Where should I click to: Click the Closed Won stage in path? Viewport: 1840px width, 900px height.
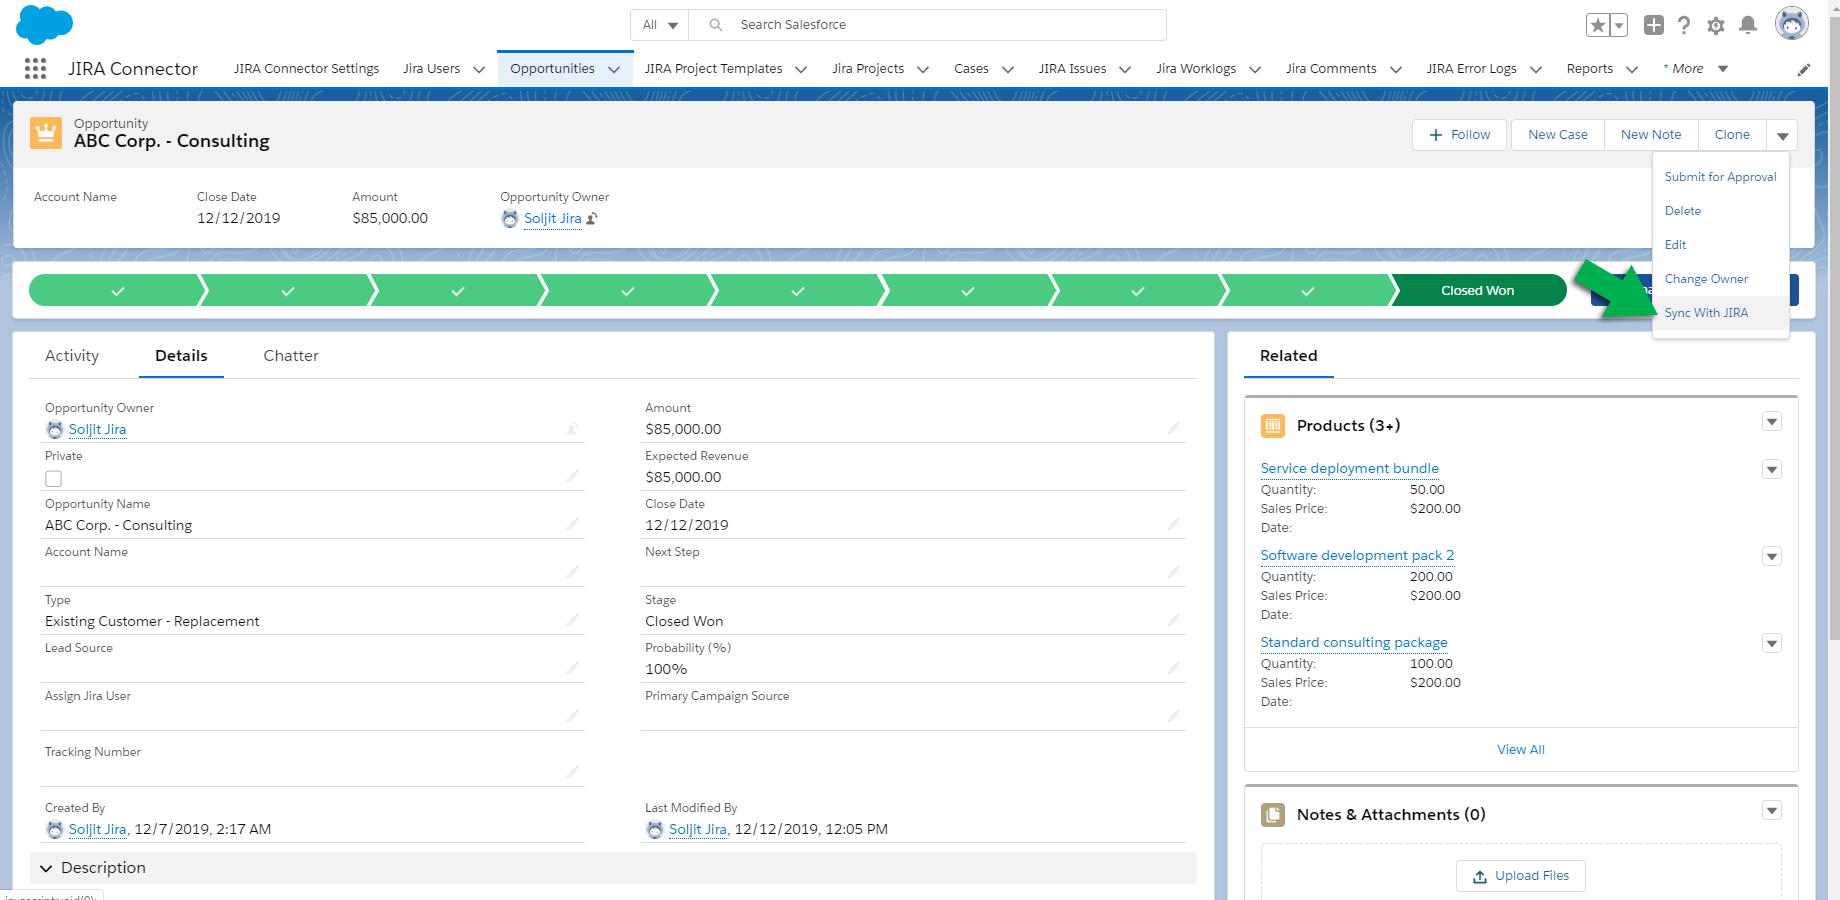1477,291
